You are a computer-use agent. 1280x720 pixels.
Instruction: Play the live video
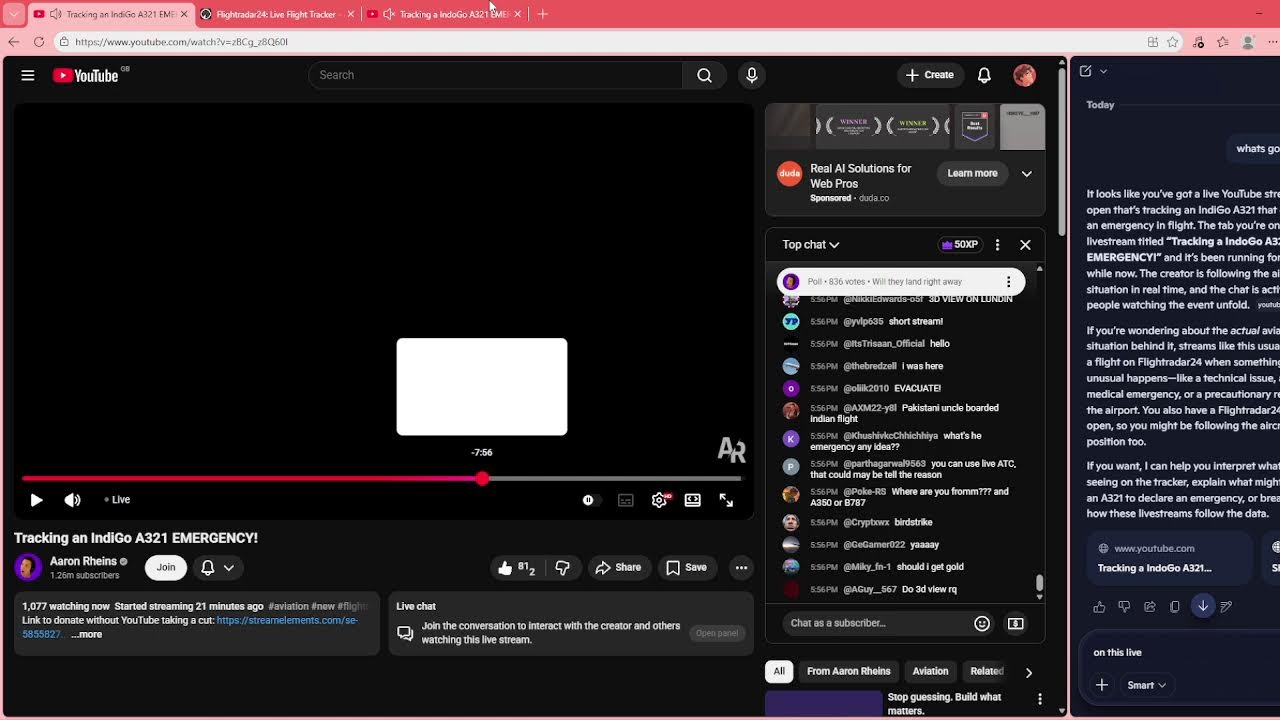[36, 500]
